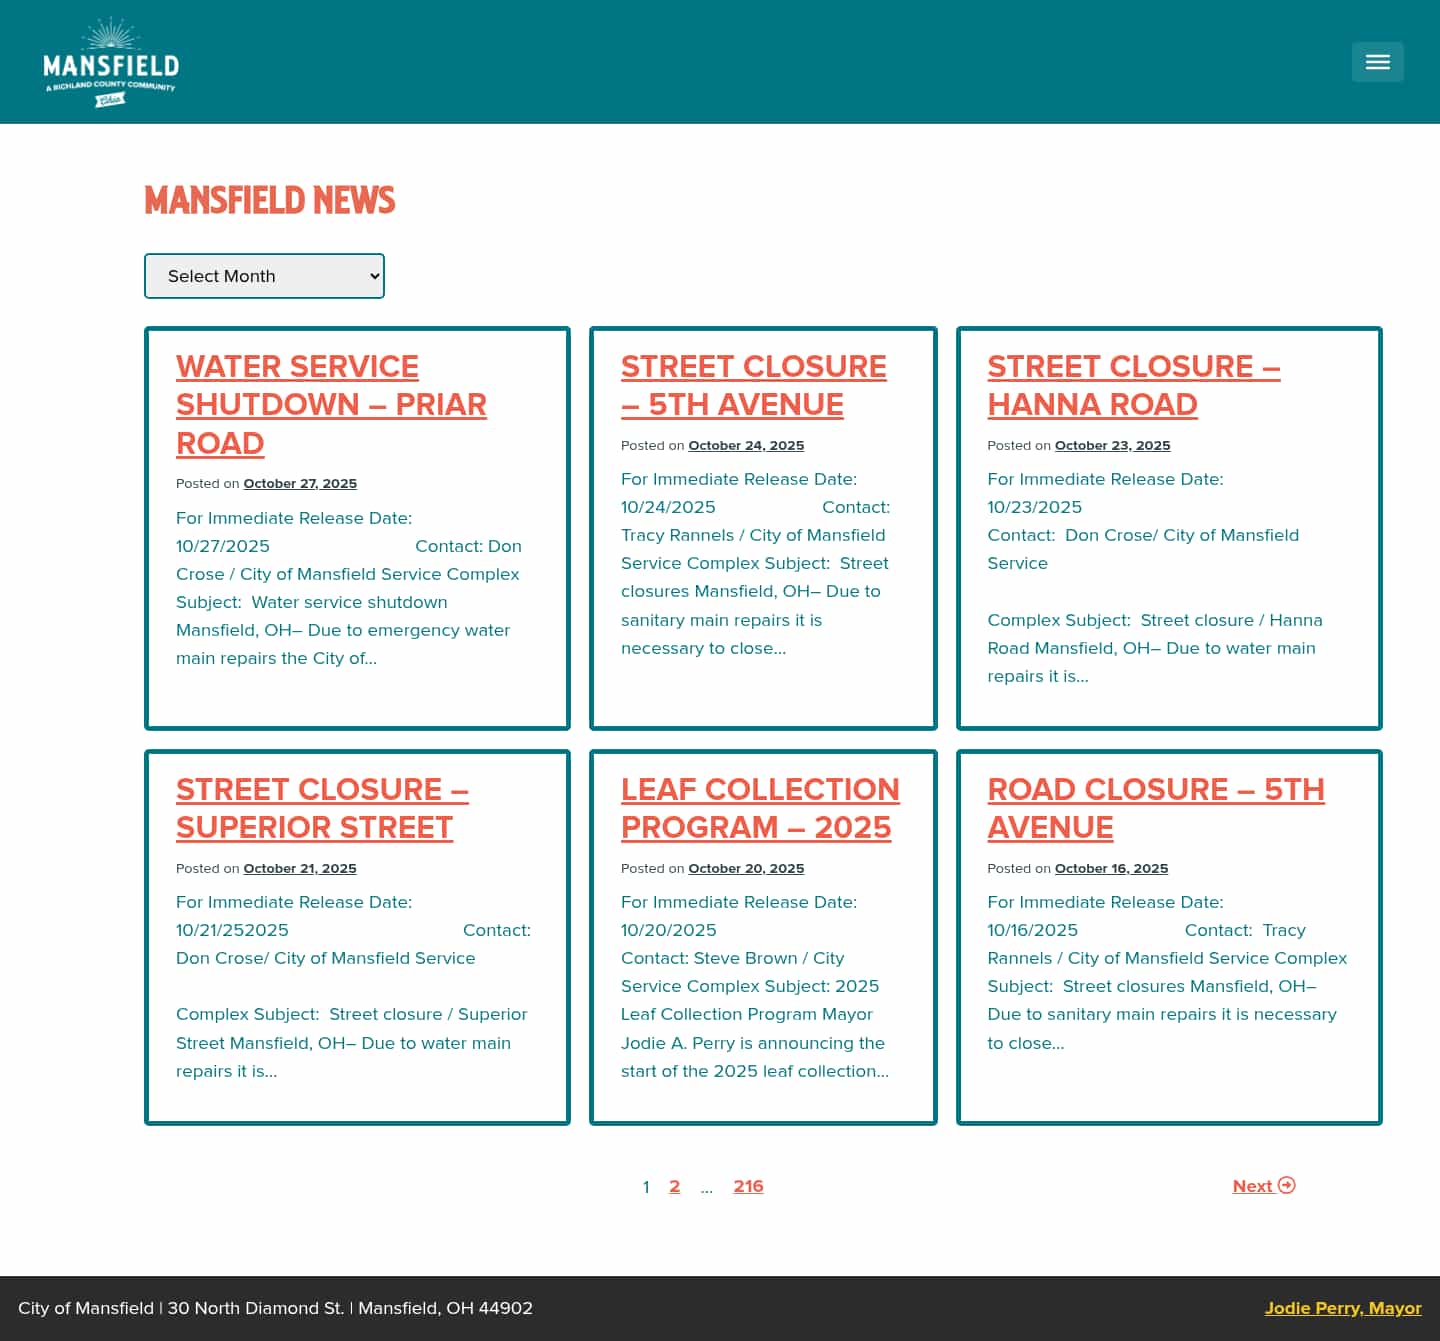Click the Mansfield city logo
The image size is (1440, 1341).
click(x=110, y=60)
